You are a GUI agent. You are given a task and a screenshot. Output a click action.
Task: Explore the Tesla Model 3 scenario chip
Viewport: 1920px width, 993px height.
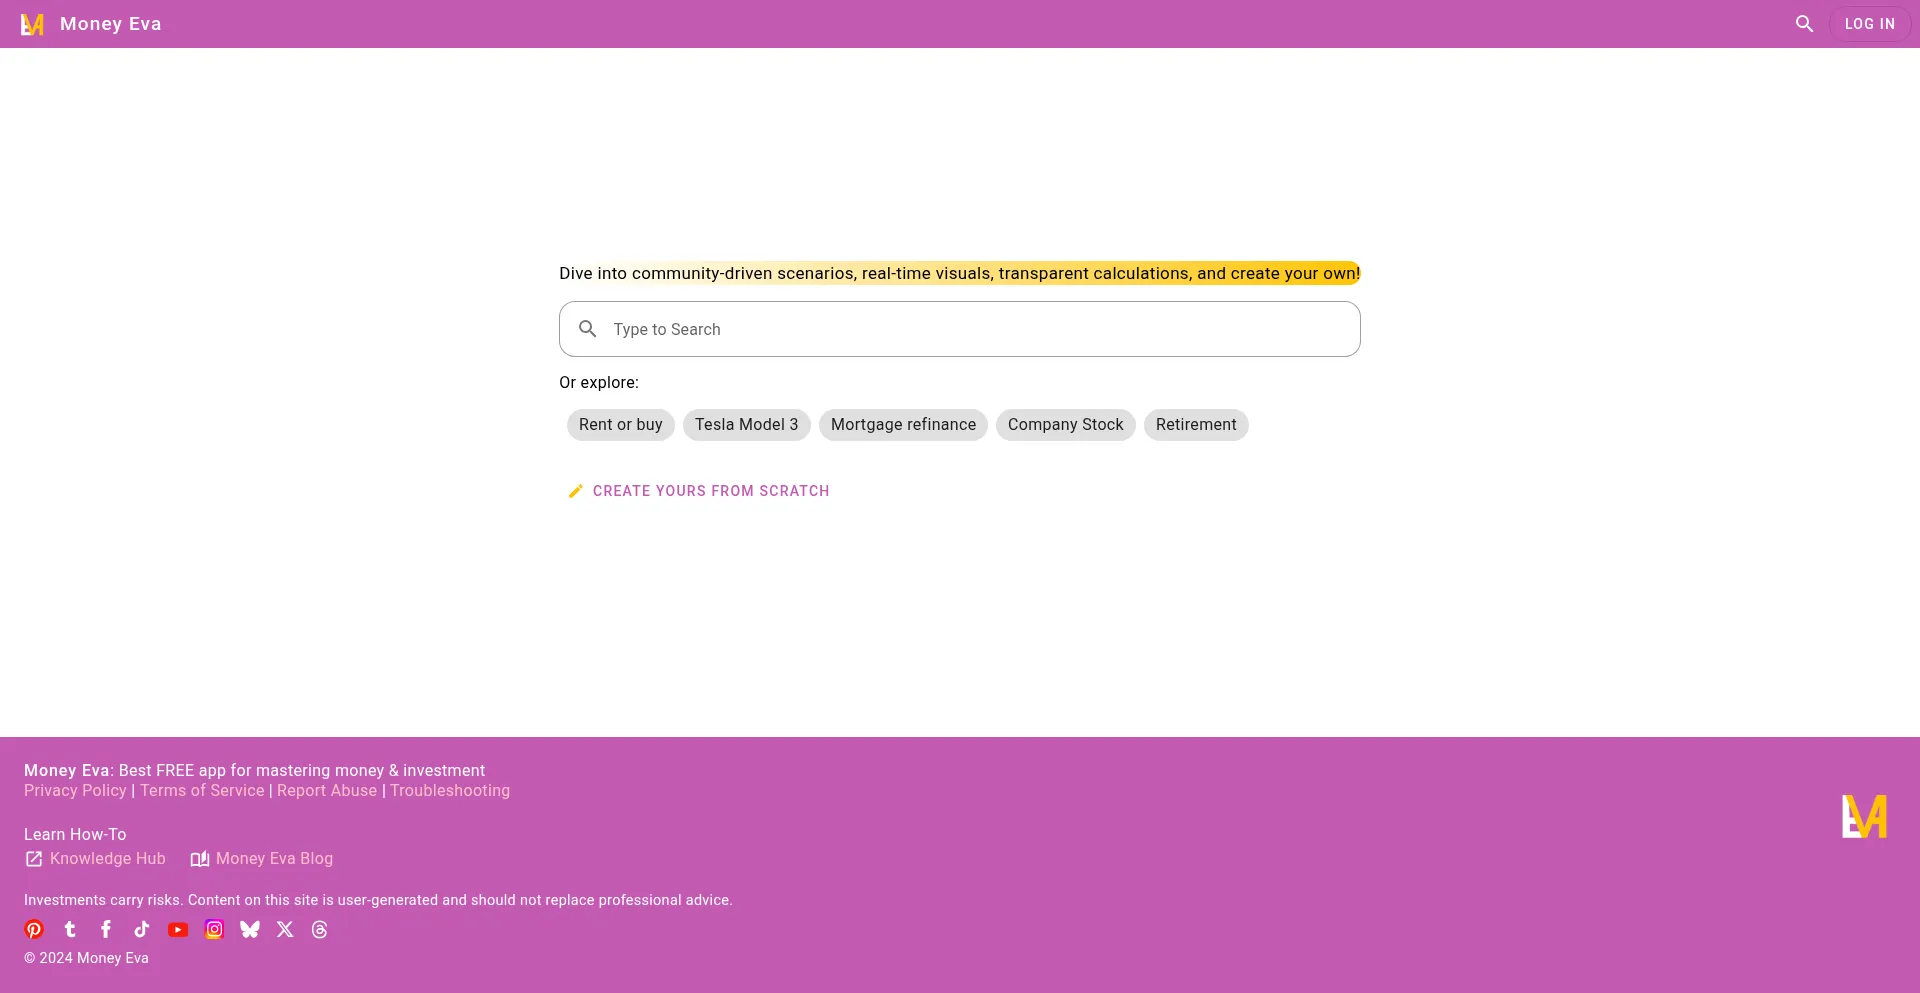(746, 425)
